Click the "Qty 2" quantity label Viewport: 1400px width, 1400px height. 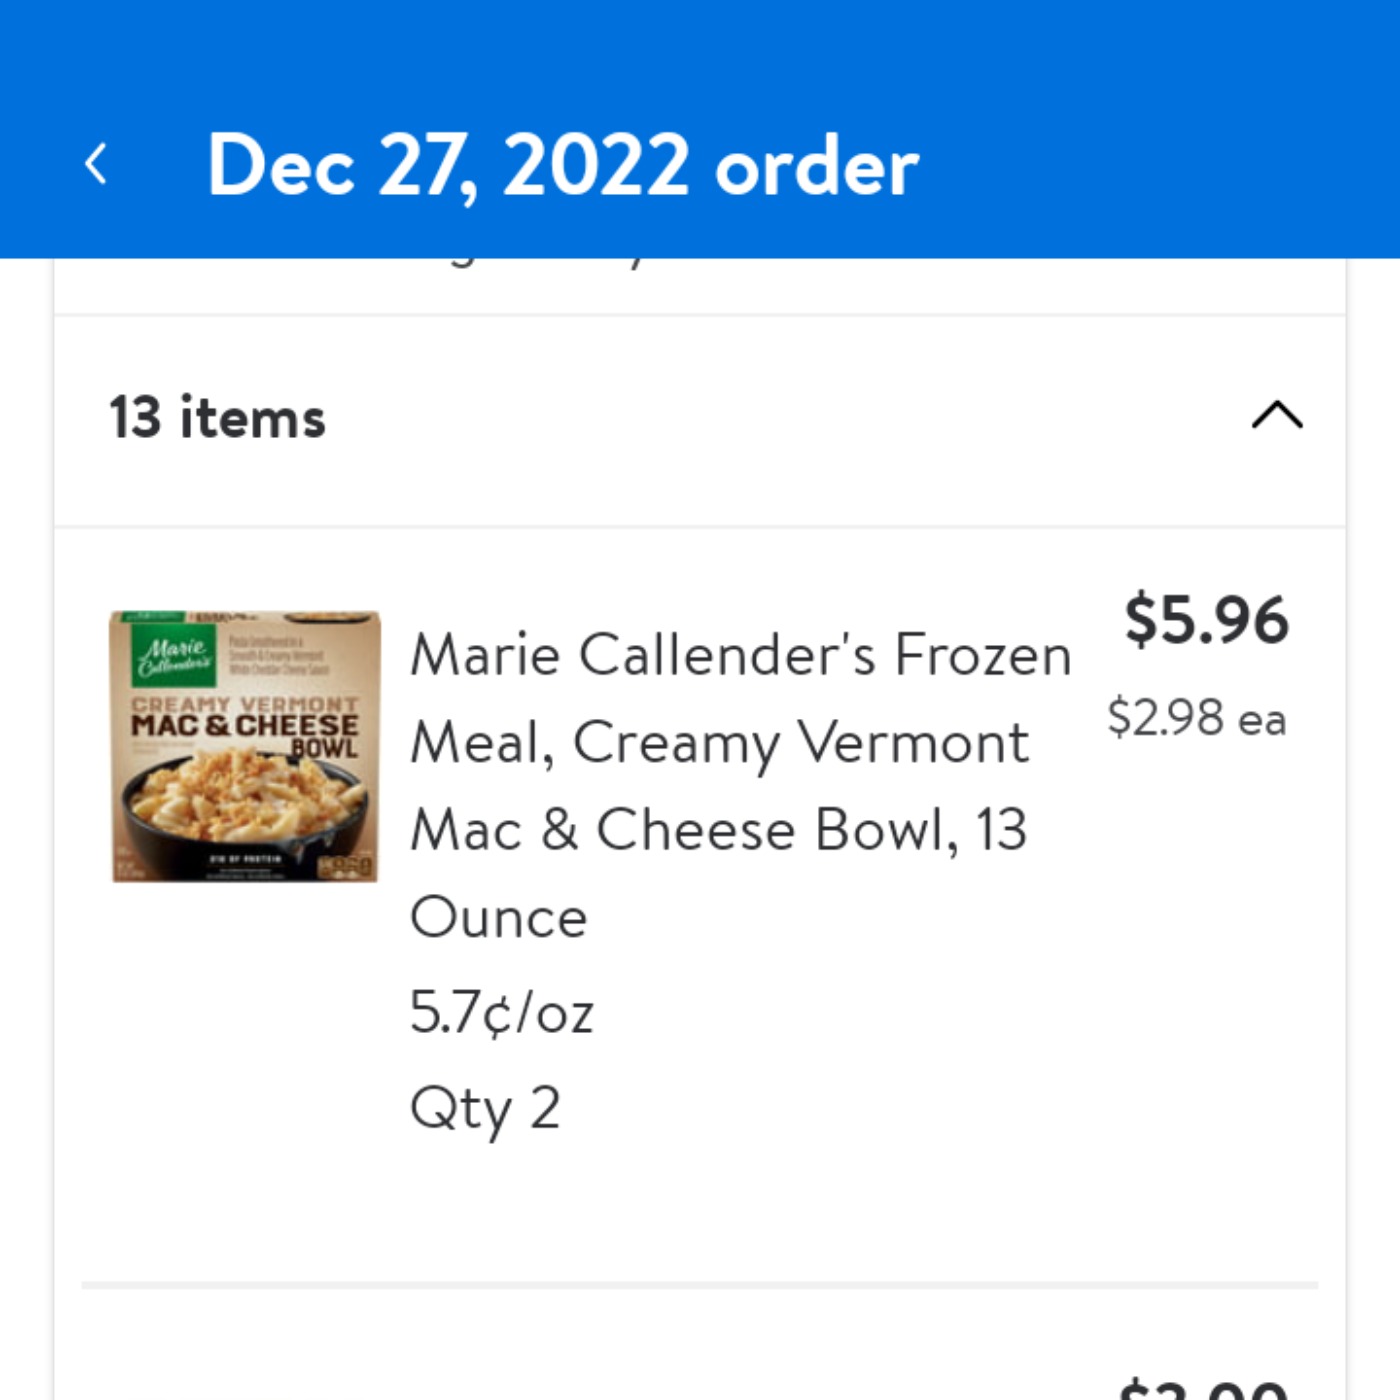coord(485,1108)
